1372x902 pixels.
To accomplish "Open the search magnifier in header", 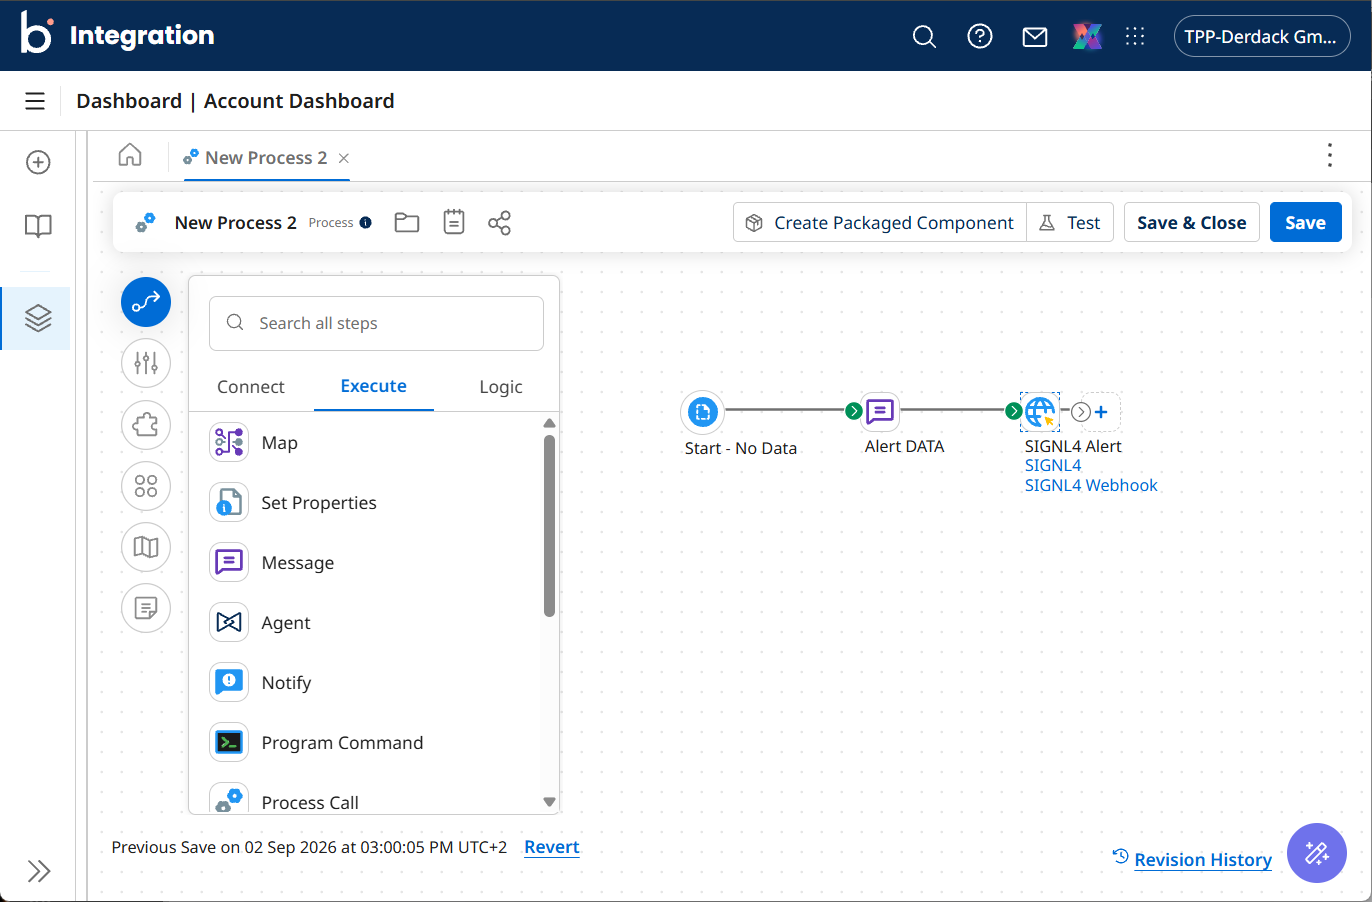I will coord(925,37).
